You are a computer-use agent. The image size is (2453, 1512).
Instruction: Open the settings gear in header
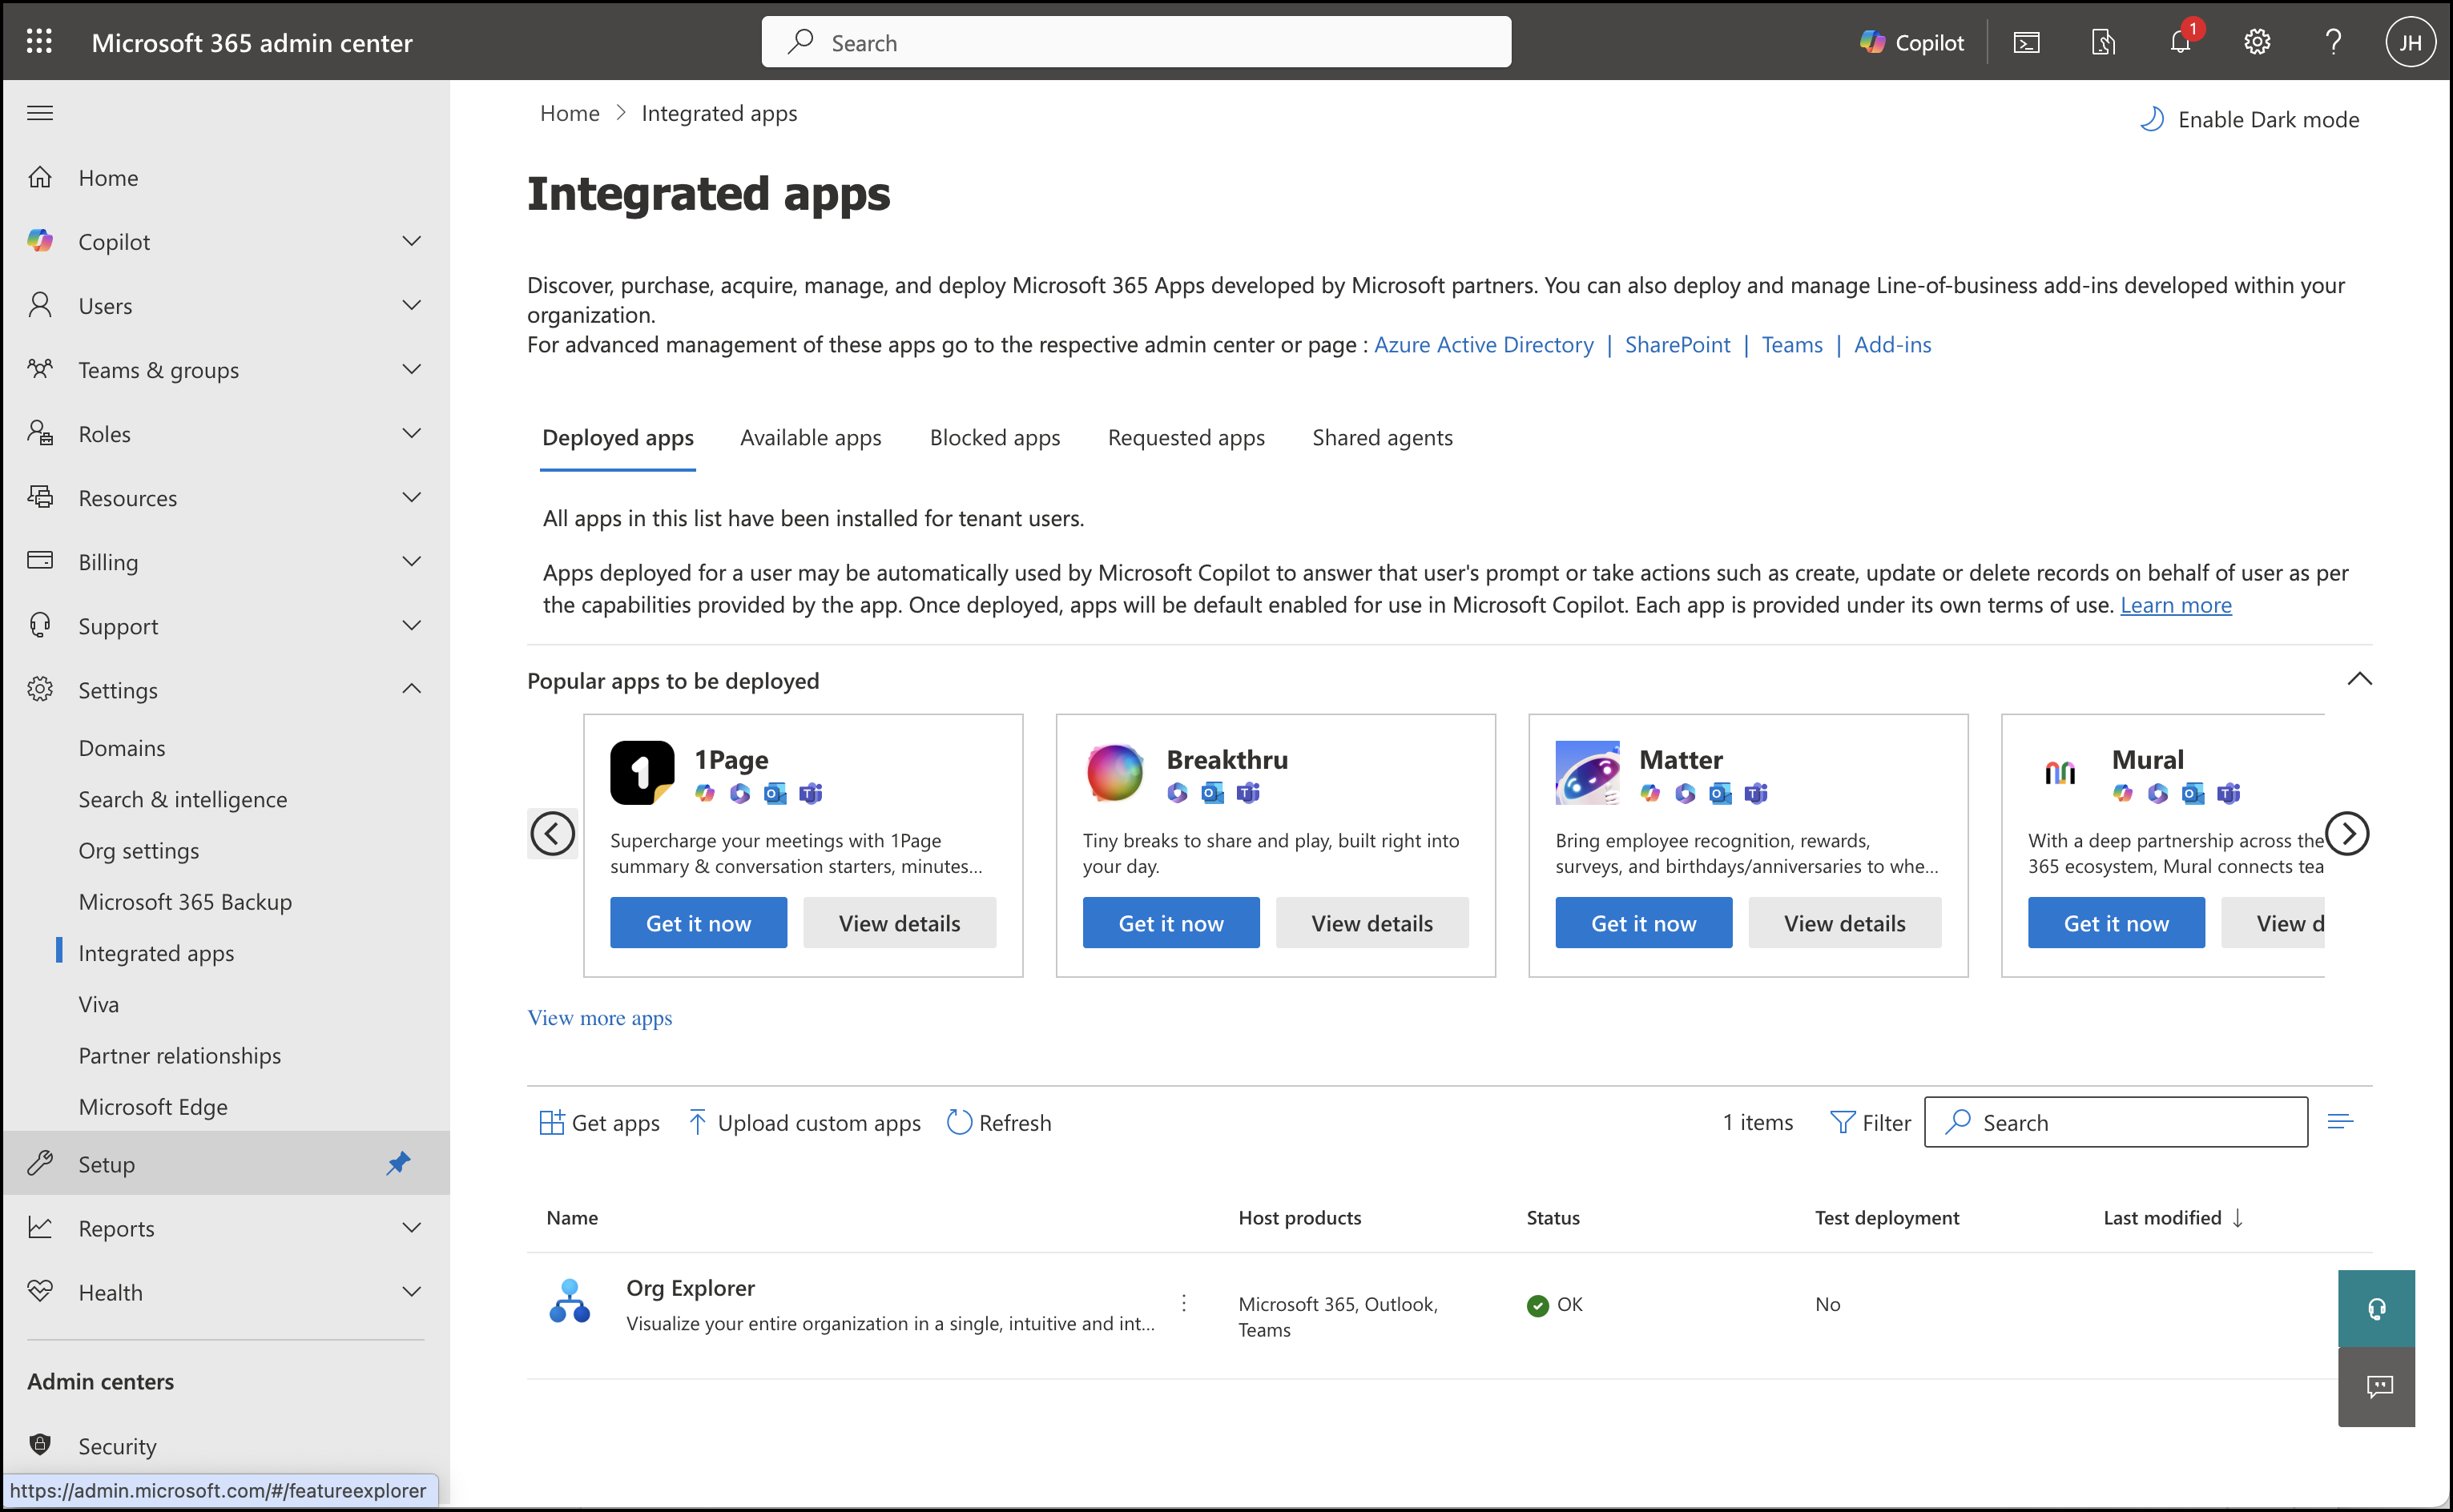click(x=2256, y=42)
